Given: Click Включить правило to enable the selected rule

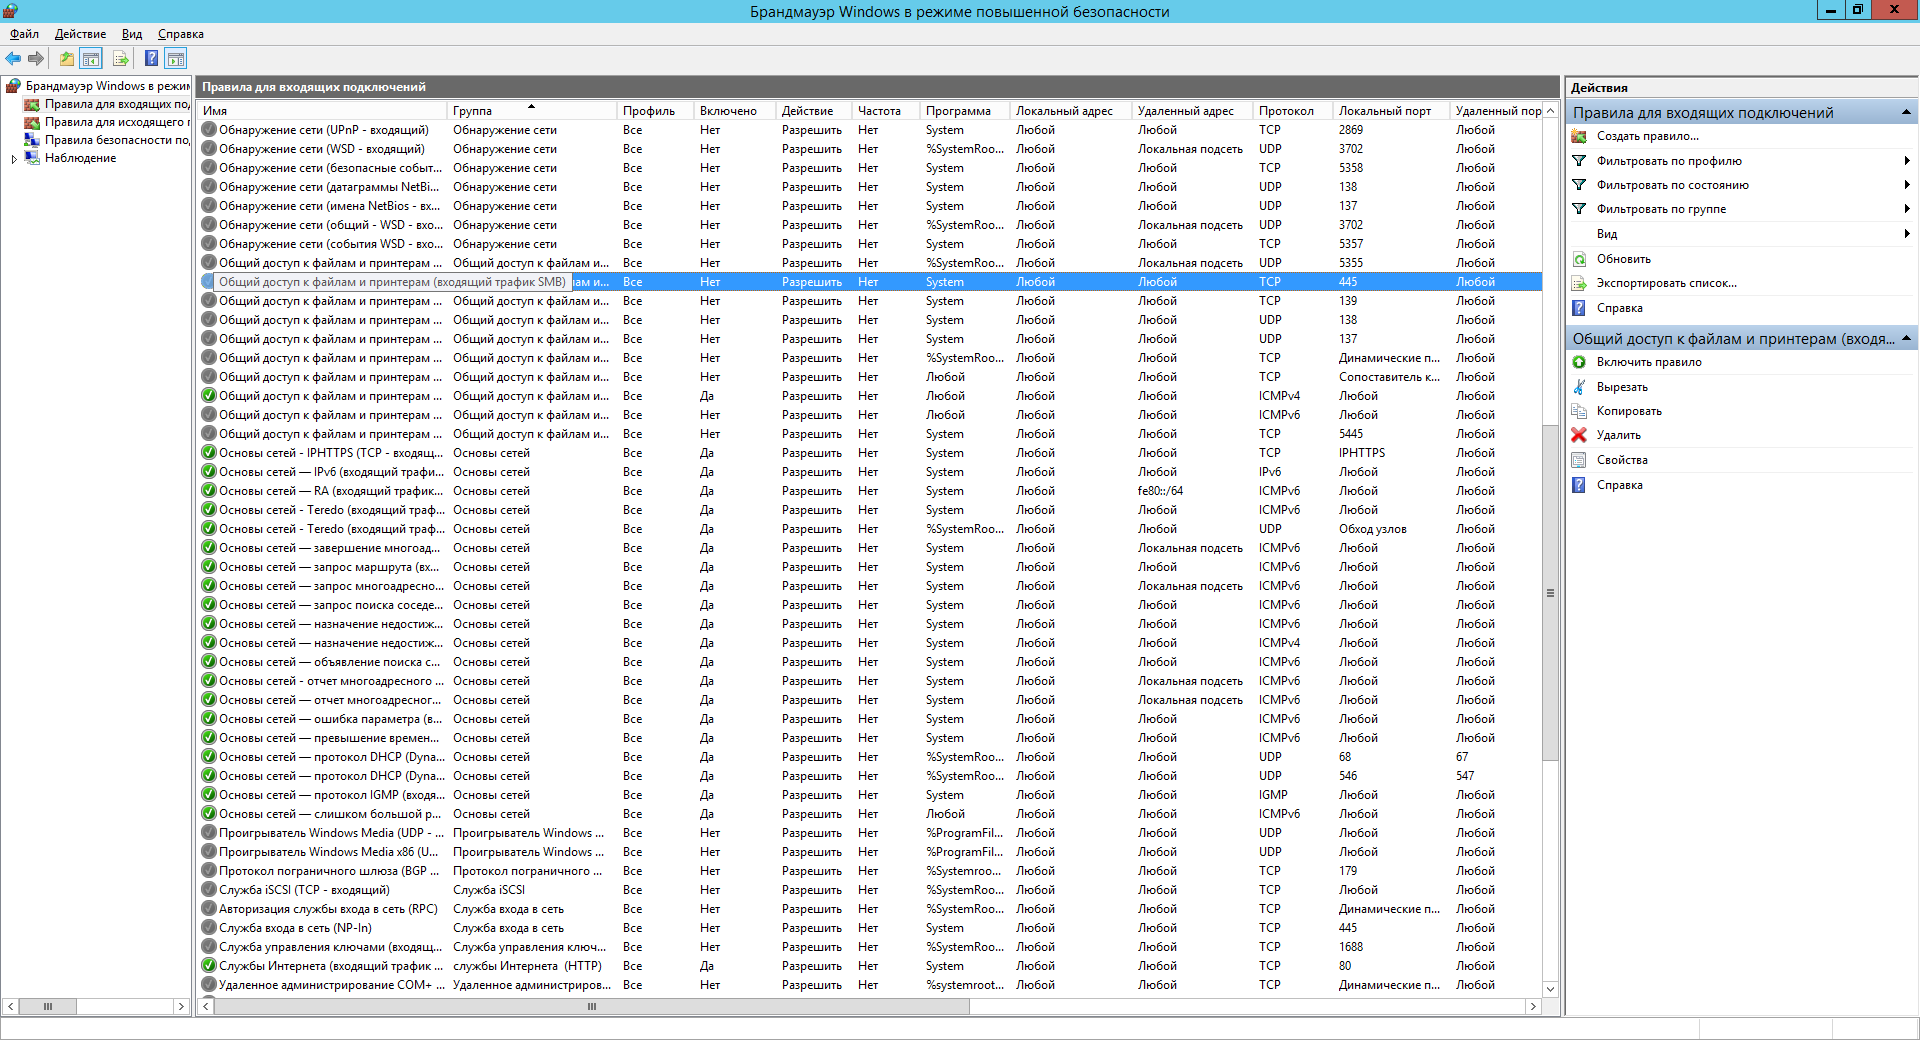Looking at the screenshot, I should (x=1649, y=362).
